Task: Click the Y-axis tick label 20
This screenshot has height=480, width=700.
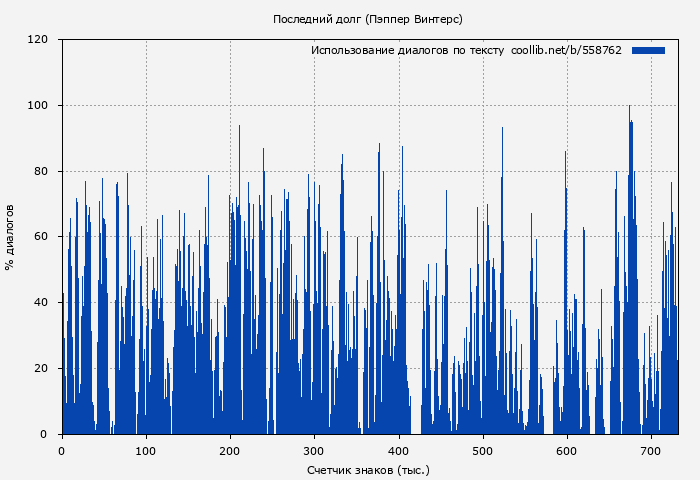Action: point(41,368)
